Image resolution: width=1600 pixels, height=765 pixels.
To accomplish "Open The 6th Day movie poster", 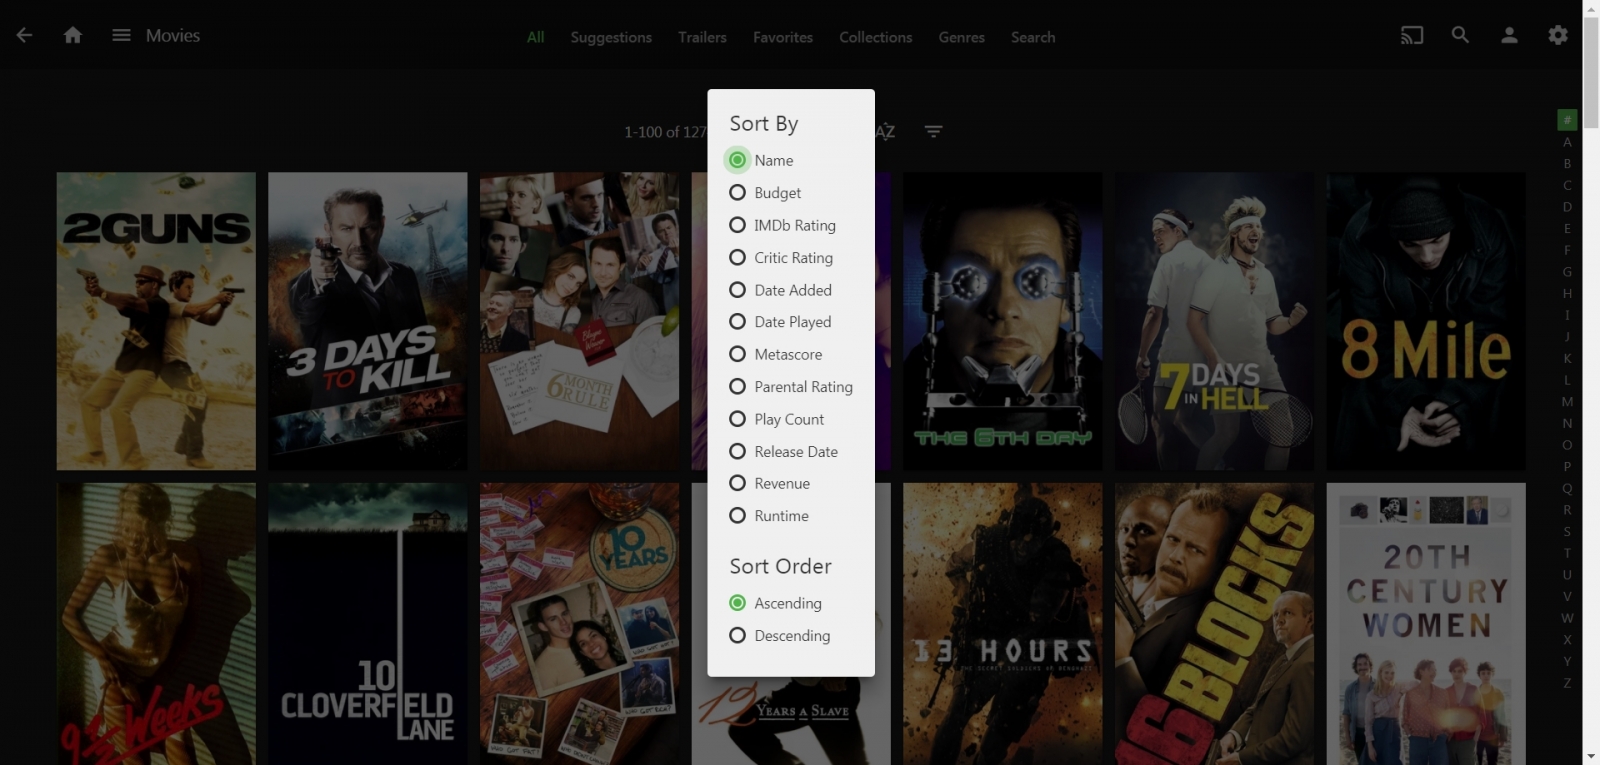I will (1003, 321).
